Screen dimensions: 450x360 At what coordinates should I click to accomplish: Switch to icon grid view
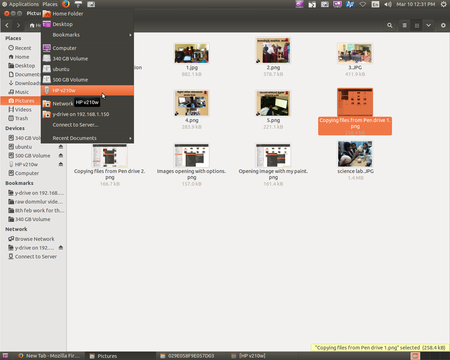point(416,25)
